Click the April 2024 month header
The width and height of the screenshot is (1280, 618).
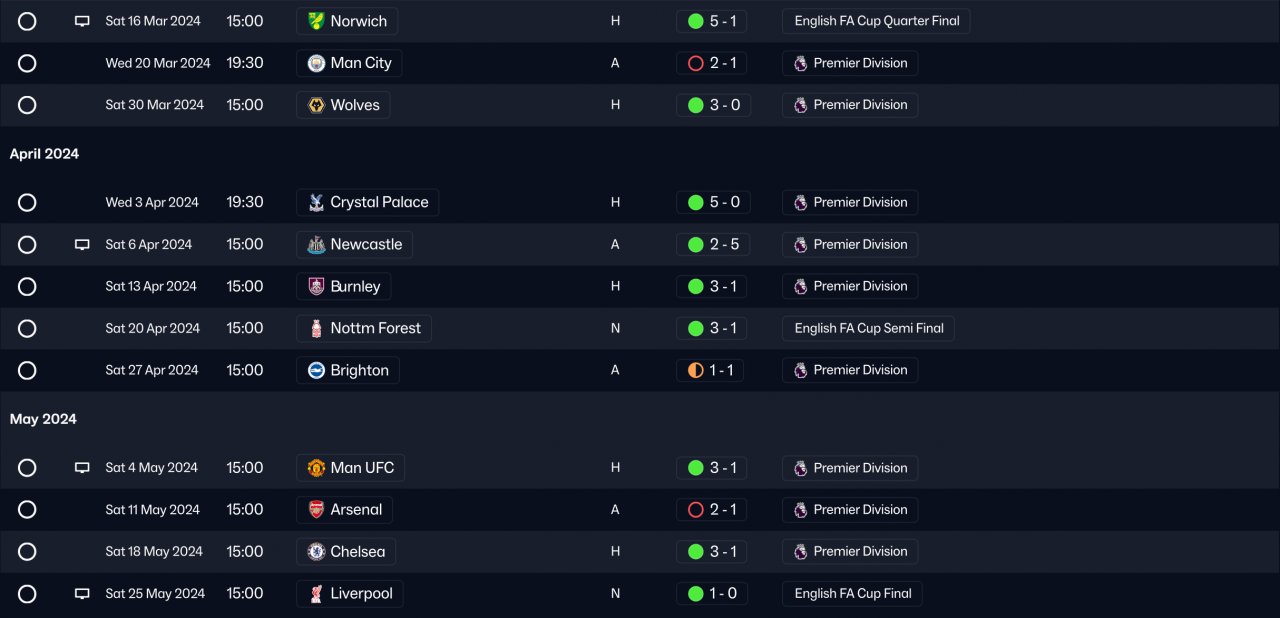44,154
